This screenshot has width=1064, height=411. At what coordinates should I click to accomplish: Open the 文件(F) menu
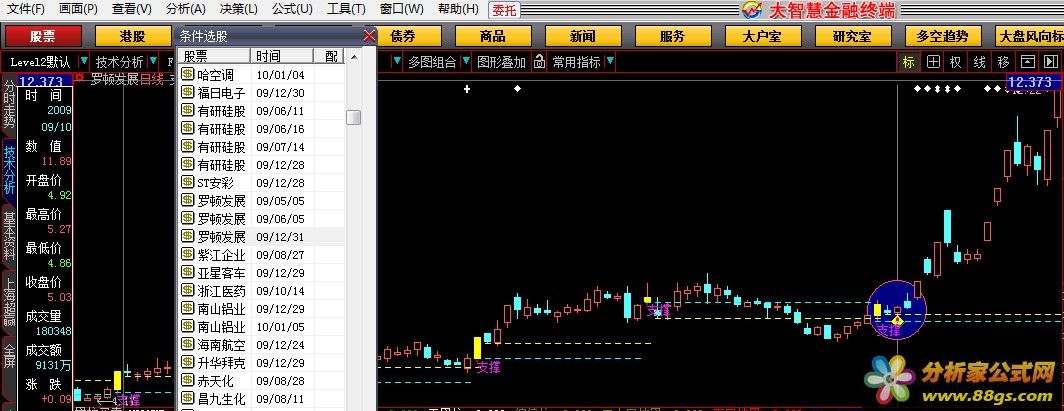point(26,9)
